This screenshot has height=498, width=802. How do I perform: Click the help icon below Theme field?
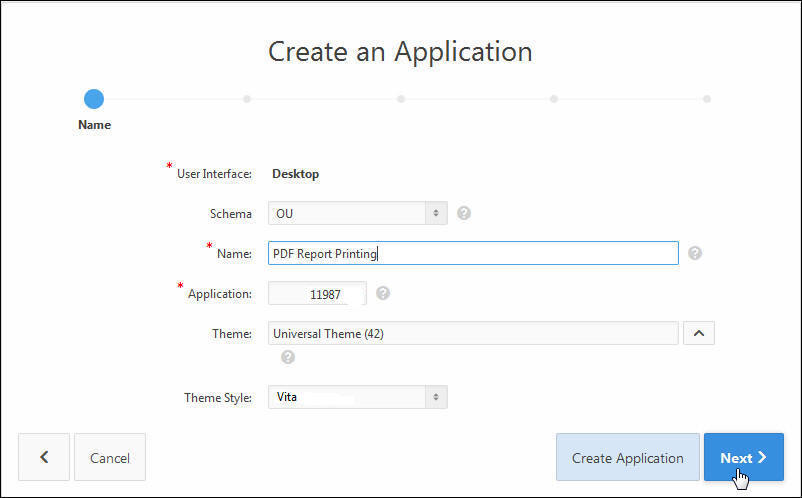[x=288, y=356]
